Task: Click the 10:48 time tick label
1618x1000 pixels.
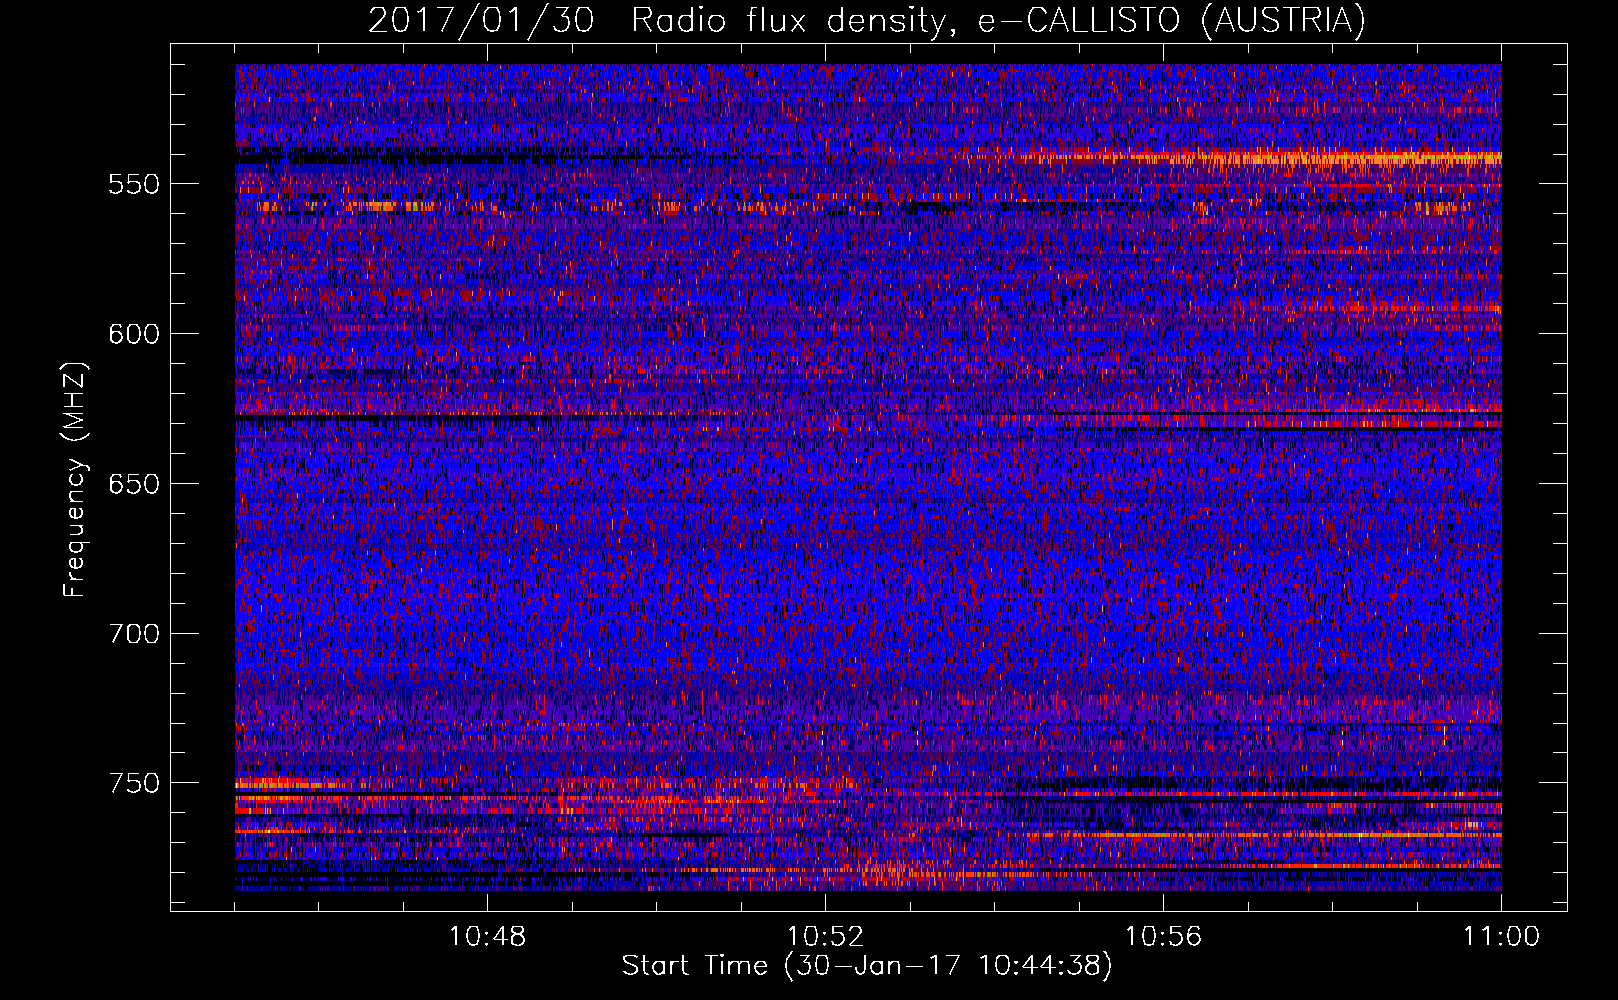Action: point(487,937)
